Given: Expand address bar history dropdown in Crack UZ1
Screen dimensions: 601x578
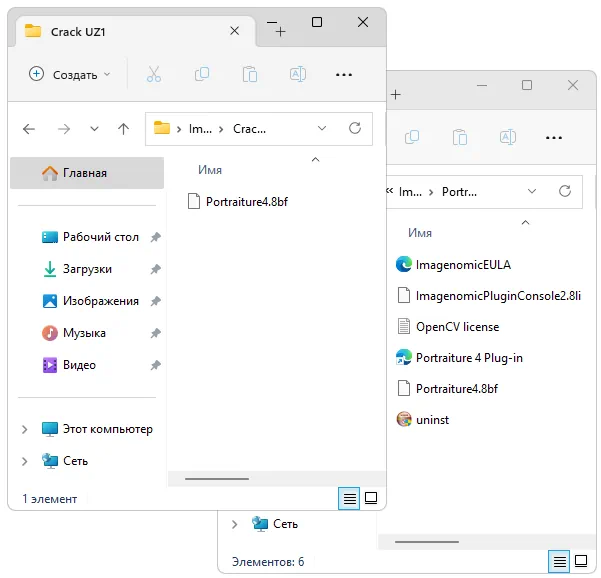Looking at the screenshot, I should pos(322,128).
